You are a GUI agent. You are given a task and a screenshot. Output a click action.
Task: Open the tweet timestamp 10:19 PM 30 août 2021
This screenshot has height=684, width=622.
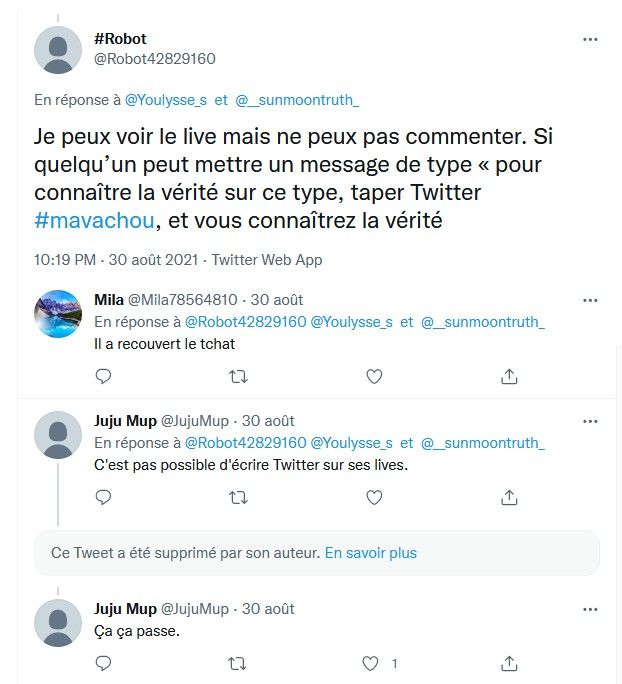pos(116,260)
